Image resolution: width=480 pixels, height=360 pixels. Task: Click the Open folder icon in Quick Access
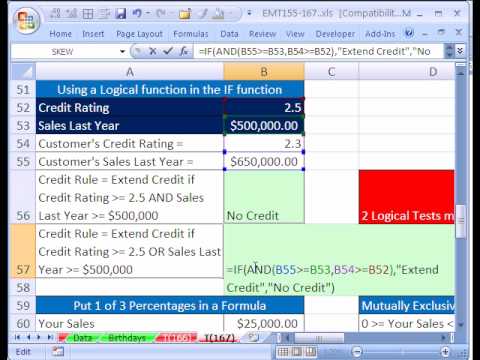(x=185, y=14)
